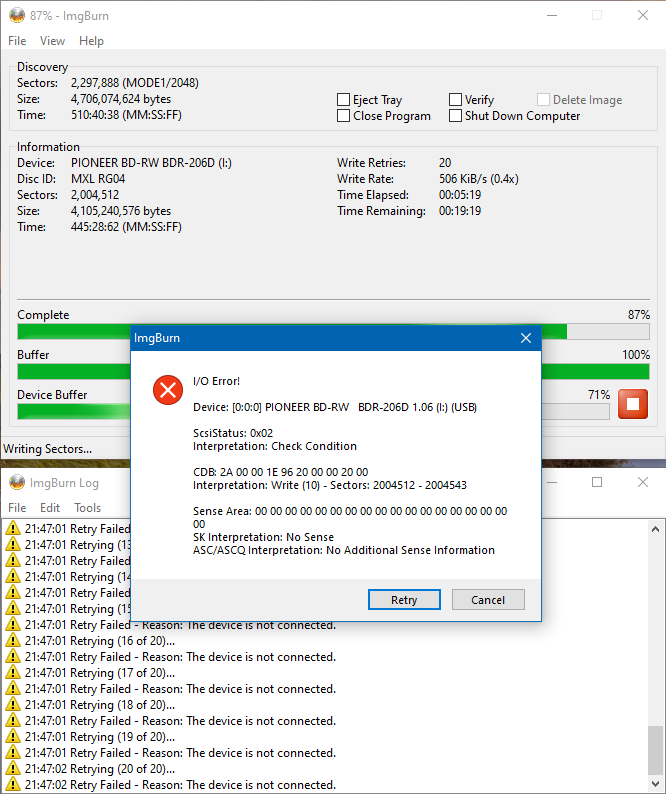Screen dimensions: 666x794
Task: Open the View menu in ImgBurn
Action: click(x=52, y=41)
